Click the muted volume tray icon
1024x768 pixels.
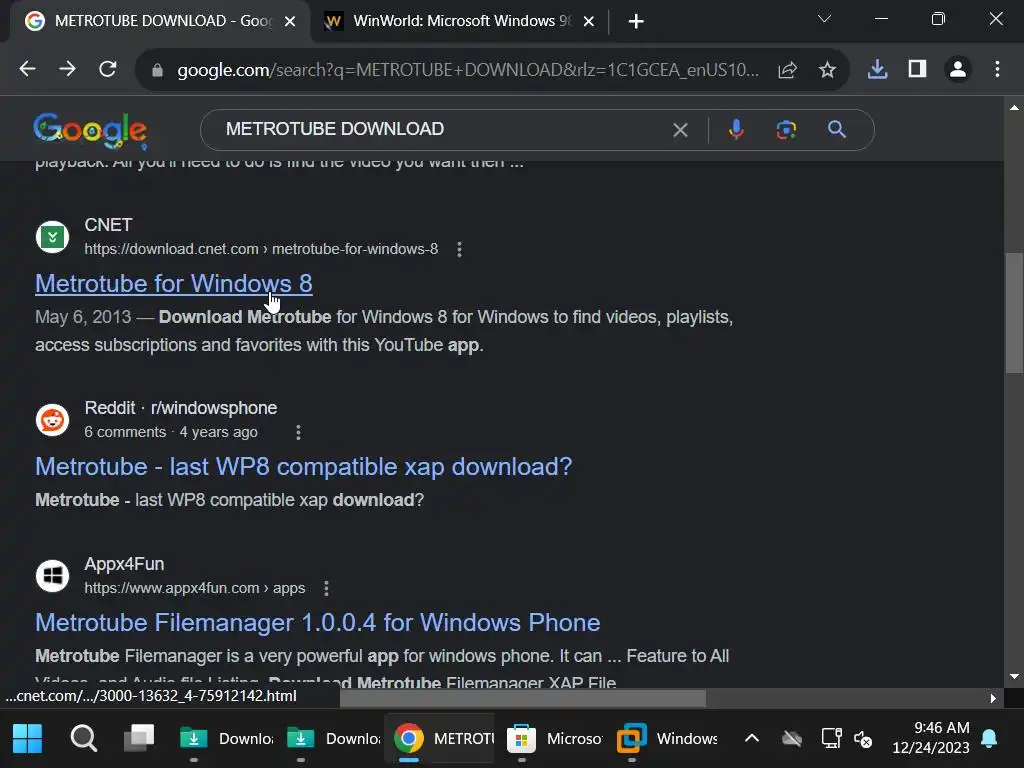[x=863, y=739]
